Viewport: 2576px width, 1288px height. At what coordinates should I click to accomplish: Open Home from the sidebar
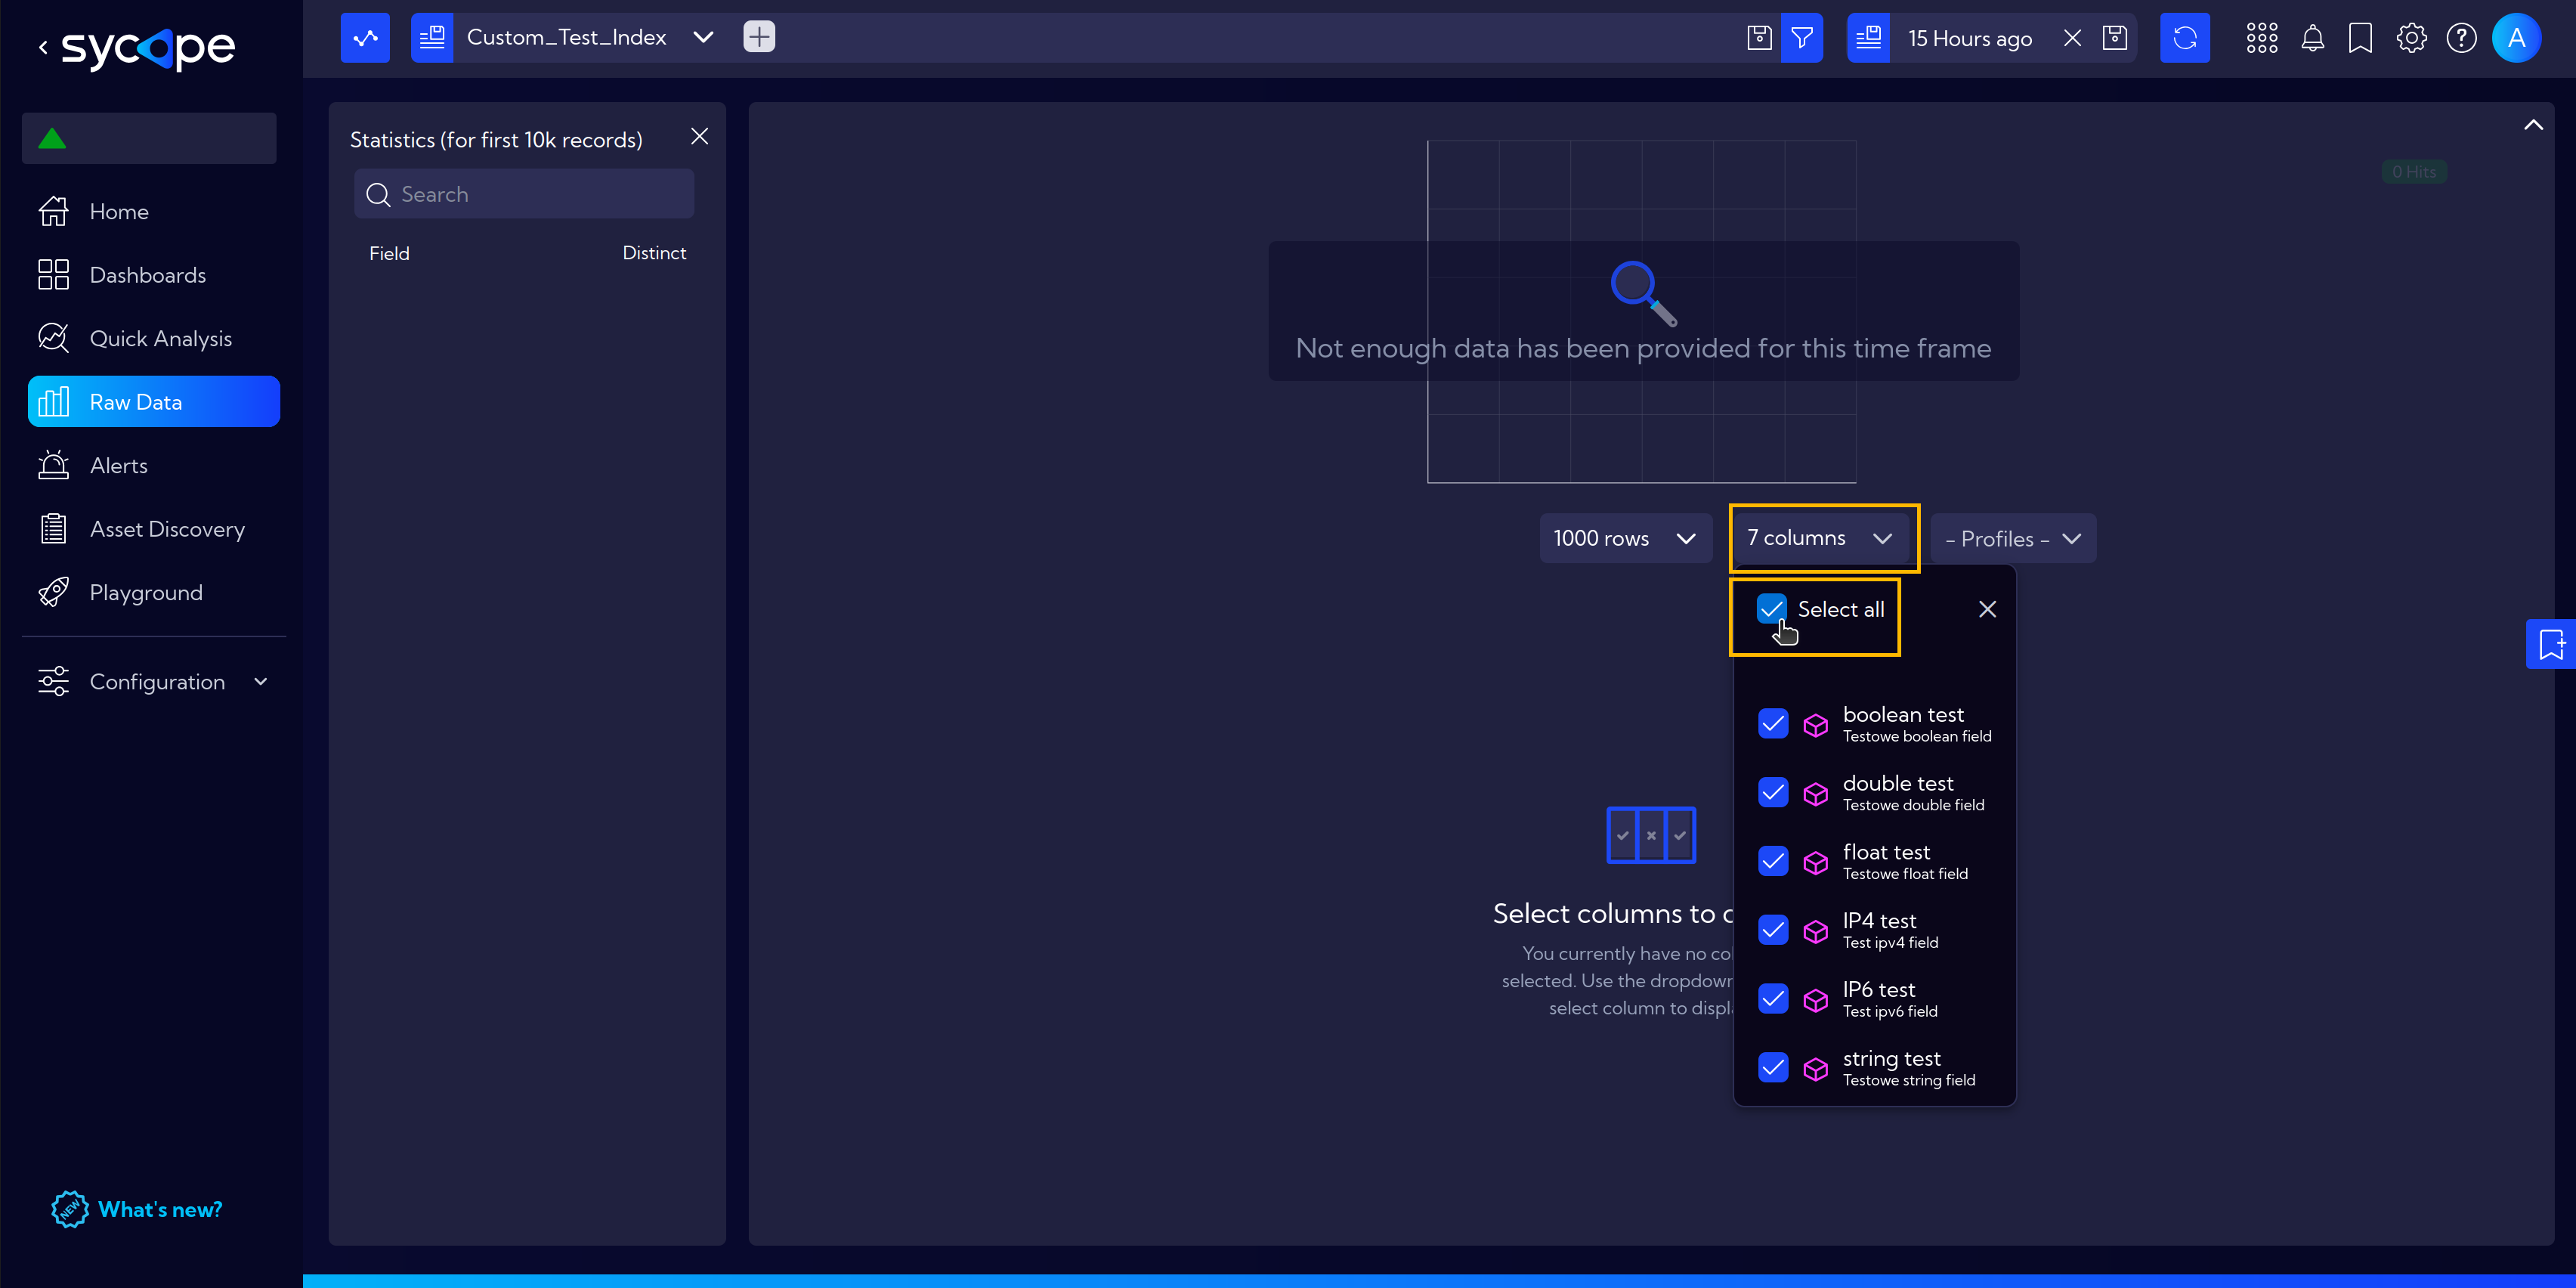click(154, 211)
